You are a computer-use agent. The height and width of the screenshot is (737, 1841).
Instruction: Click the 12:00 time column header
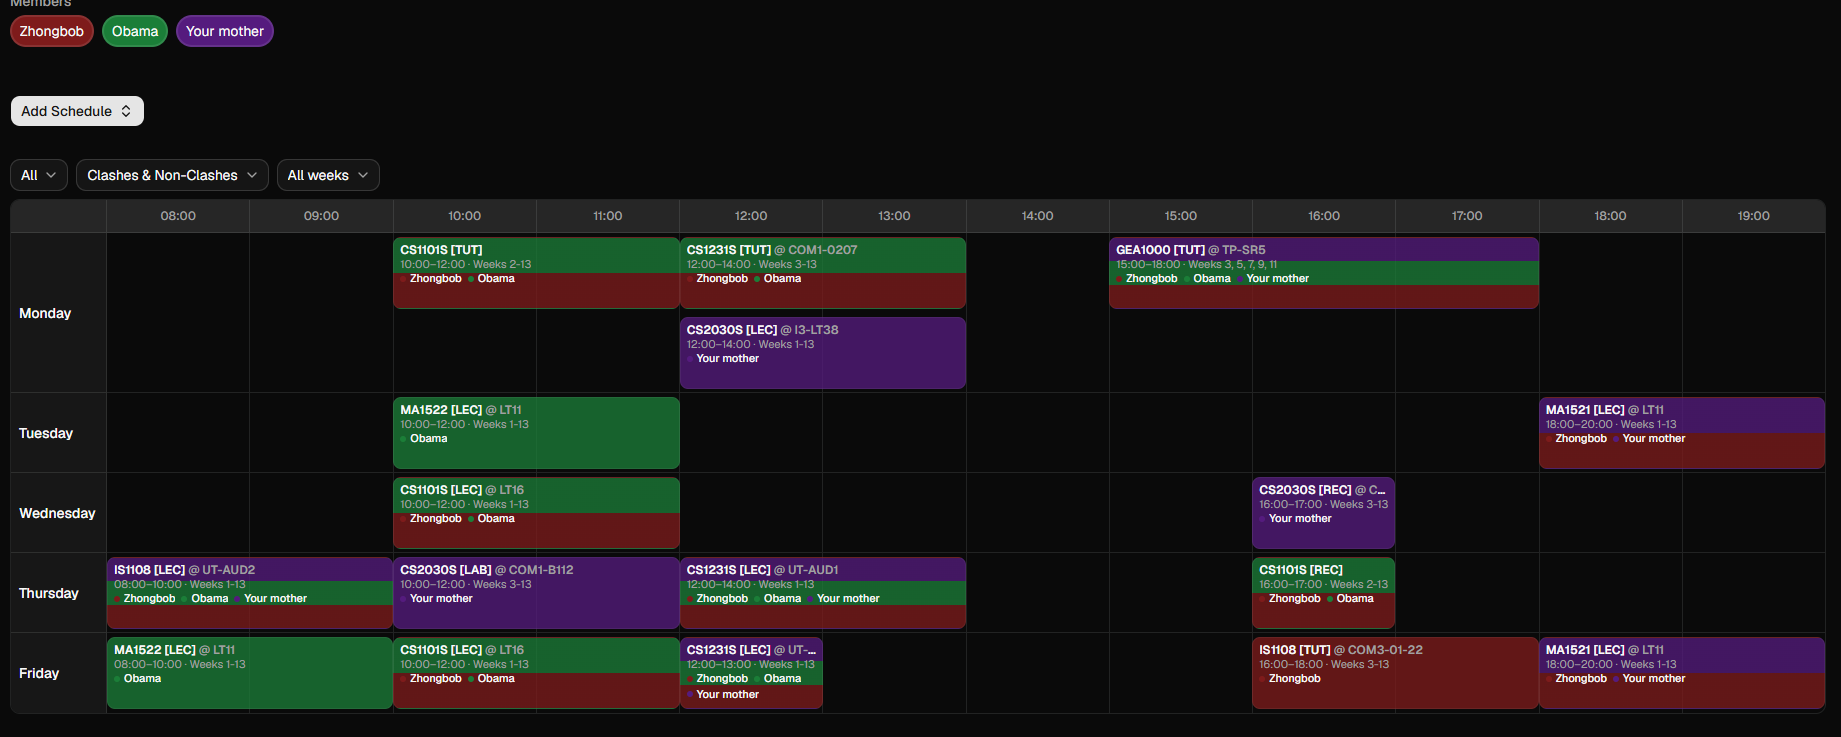[751, 216]
